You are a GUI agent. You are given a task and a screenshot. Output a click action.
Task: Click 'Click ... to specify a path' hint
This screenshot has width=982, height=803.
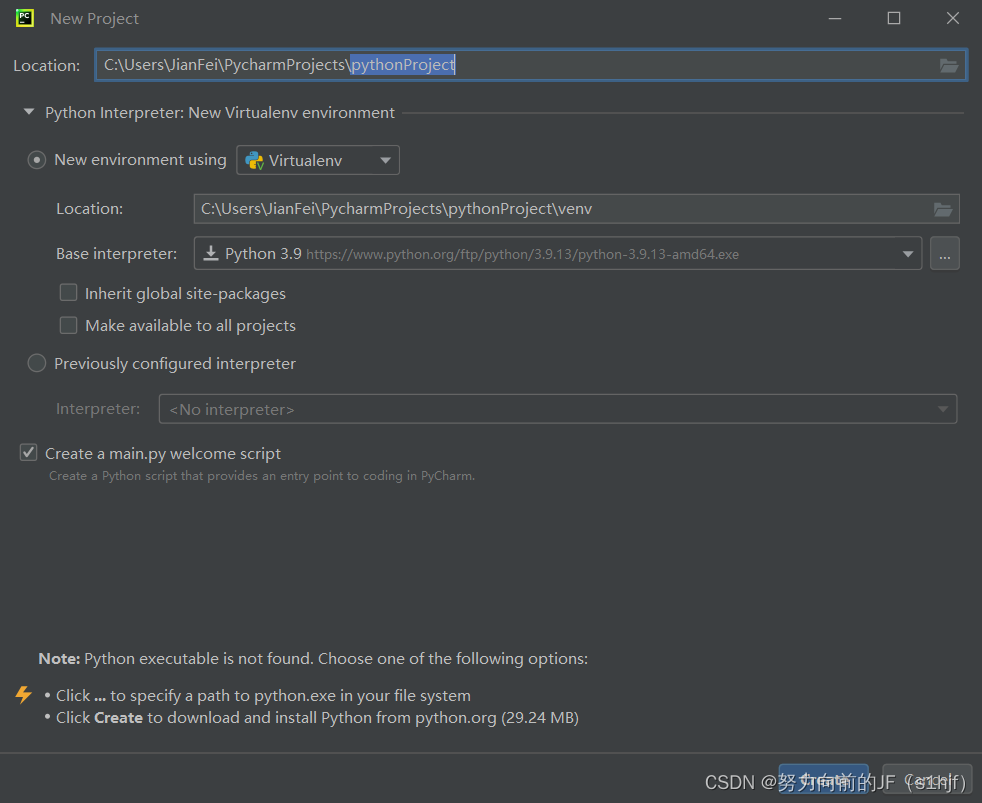click(x=263, y=695)
